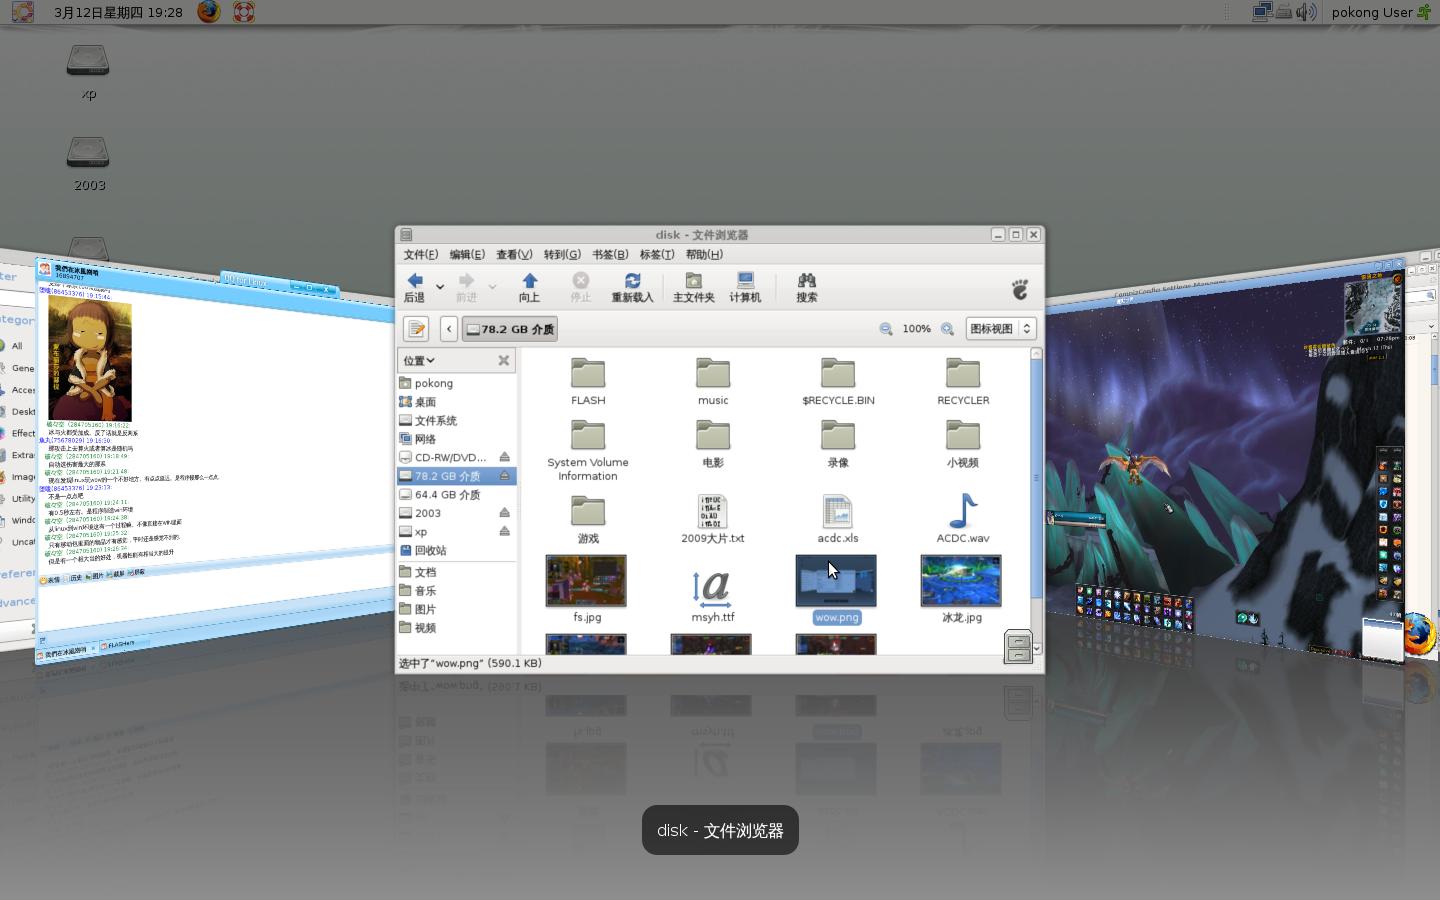Select 64.4 GB 介质 in the sidebar
The width and height of the screenshot is (1440, 900).
[x=457, y=495]
